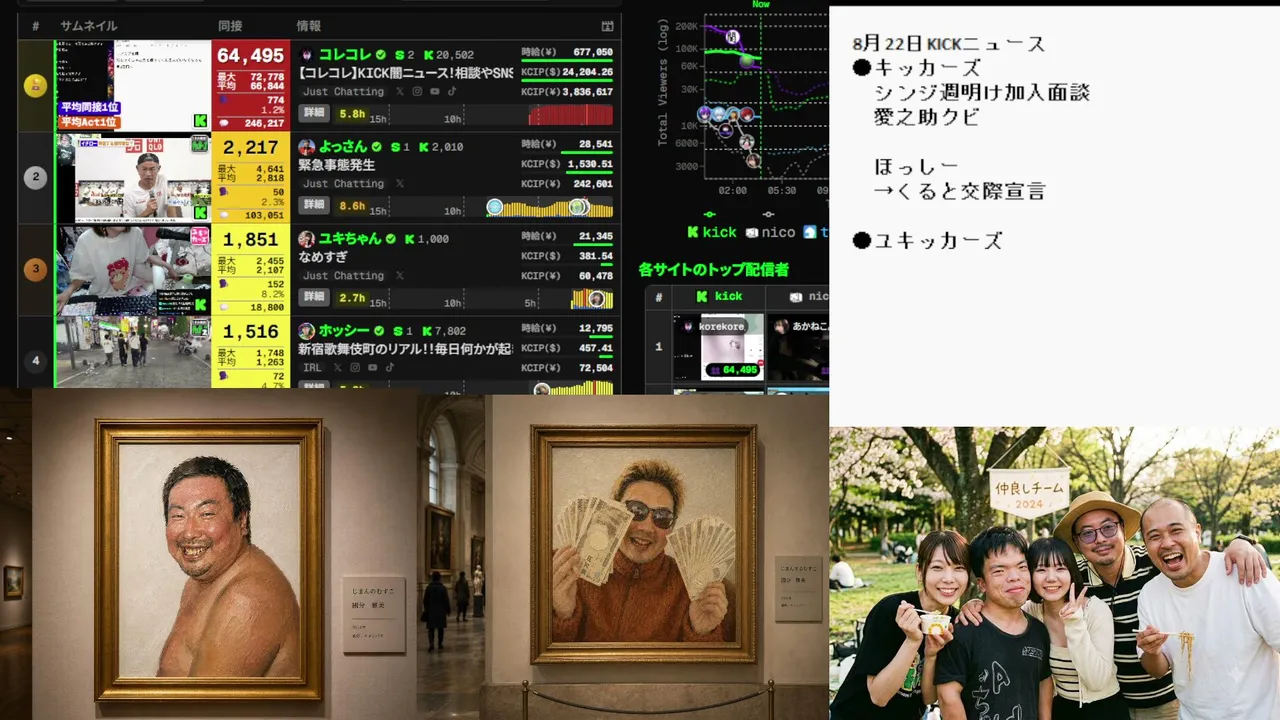Open ホッシー's TikTok icon
The height and width of the screenshot is (720, 1280).
[x=389, y=368]
